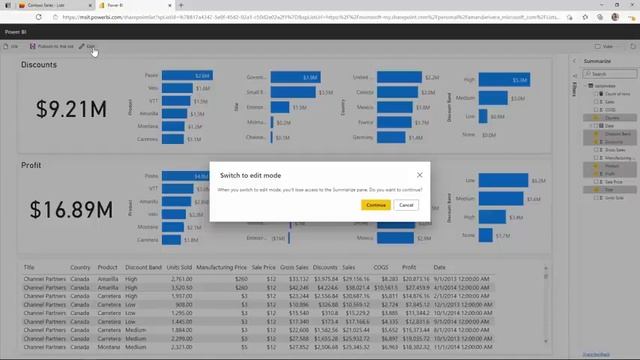640x360 pixels.
Task: Open the File menu in Power BI toolbar
Action: click(11, 47)
